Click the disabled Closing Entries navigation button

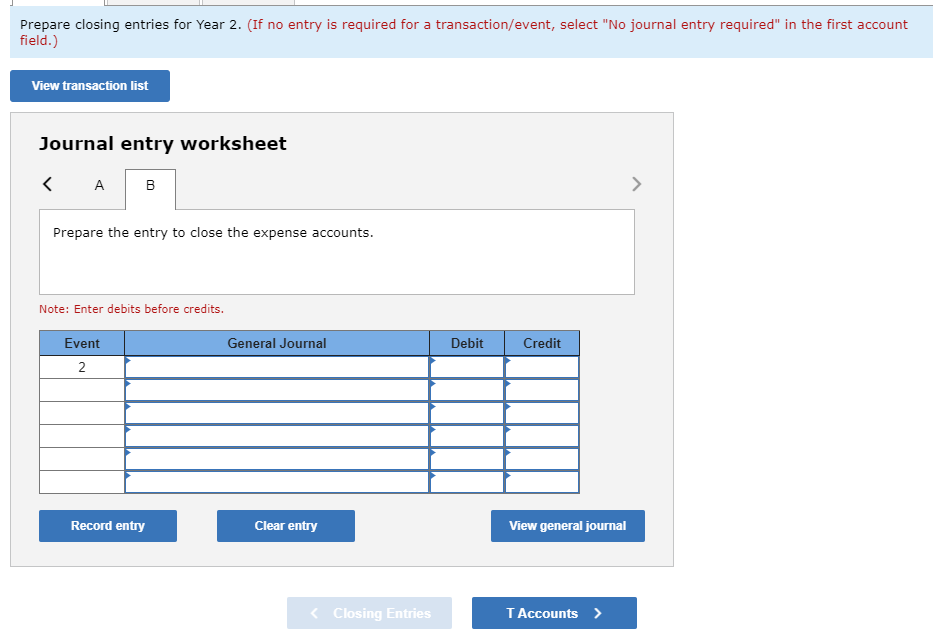tap(369, 612)
